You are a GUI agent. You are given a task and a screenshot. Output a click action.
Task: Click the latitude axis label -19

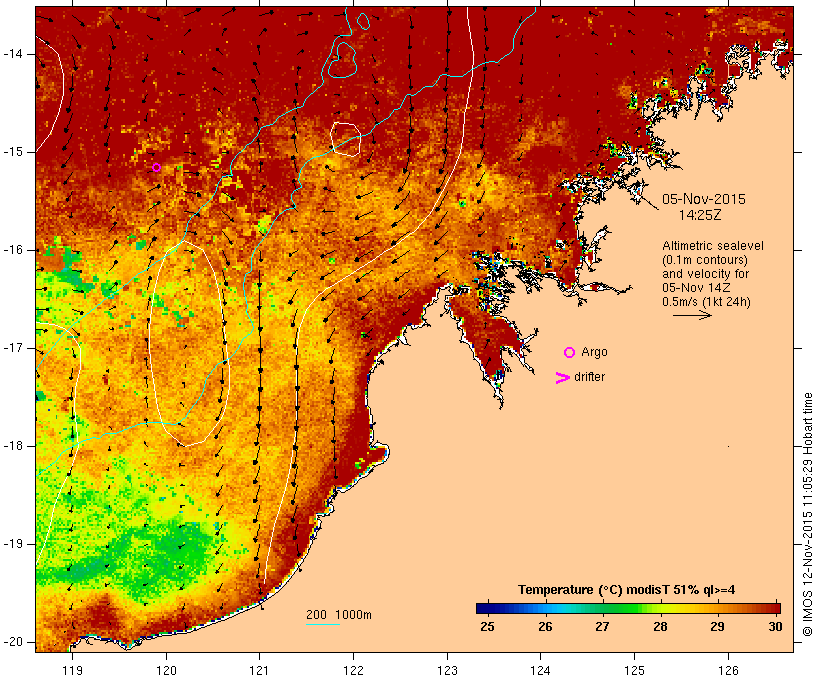(13, 544)
